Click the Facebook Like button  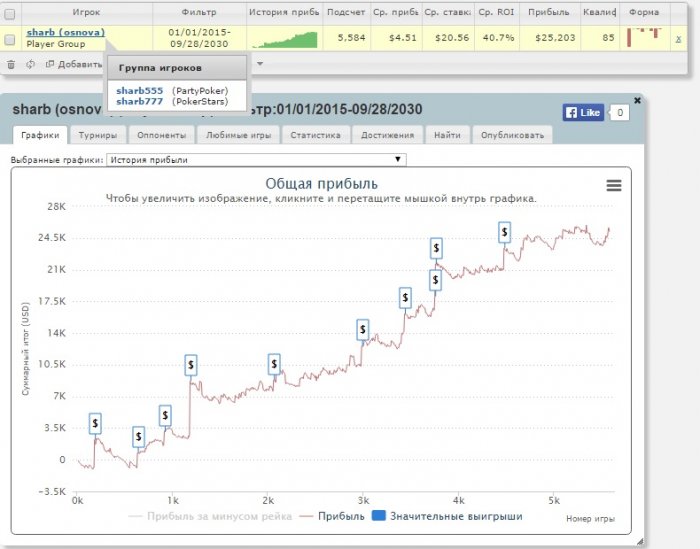[583, 112]
